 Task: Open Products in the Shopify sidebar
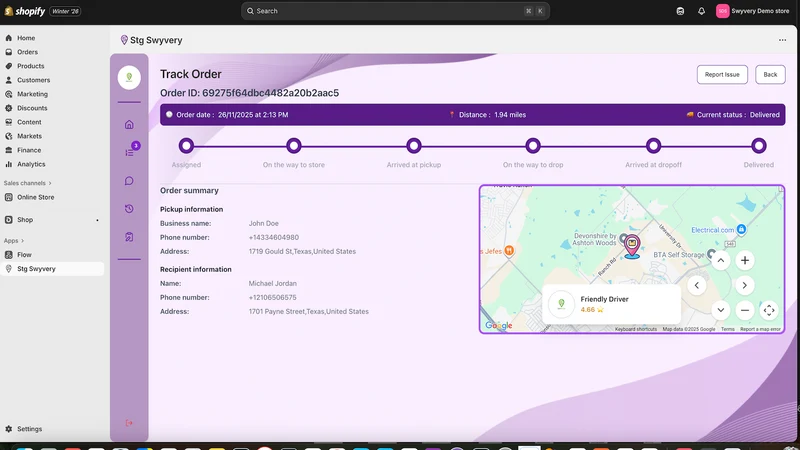click(x=31, y=66)
